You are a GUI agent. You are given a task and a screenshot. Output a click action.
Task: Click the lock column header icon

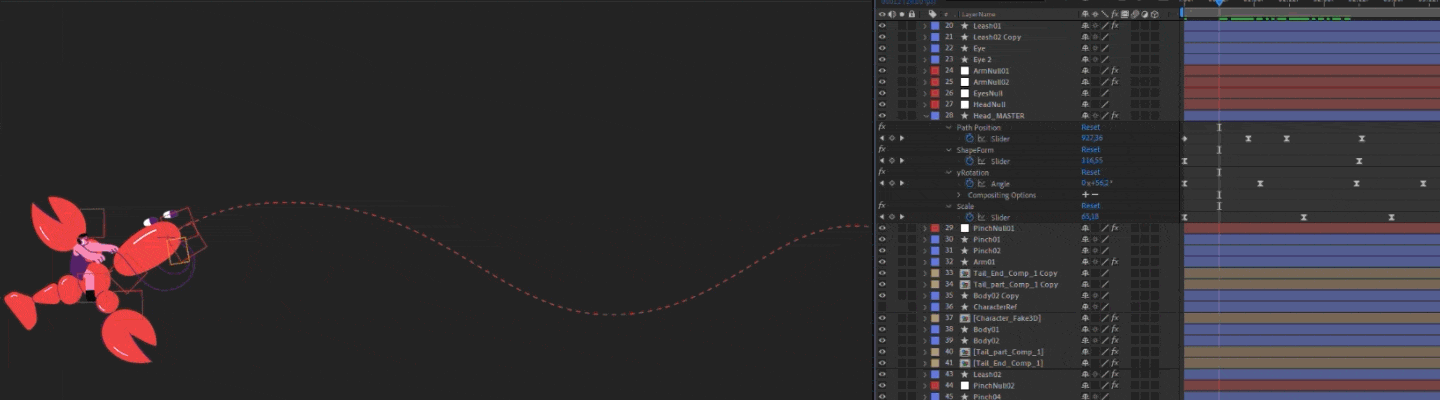pyautogui.click(x=912, y=14)
